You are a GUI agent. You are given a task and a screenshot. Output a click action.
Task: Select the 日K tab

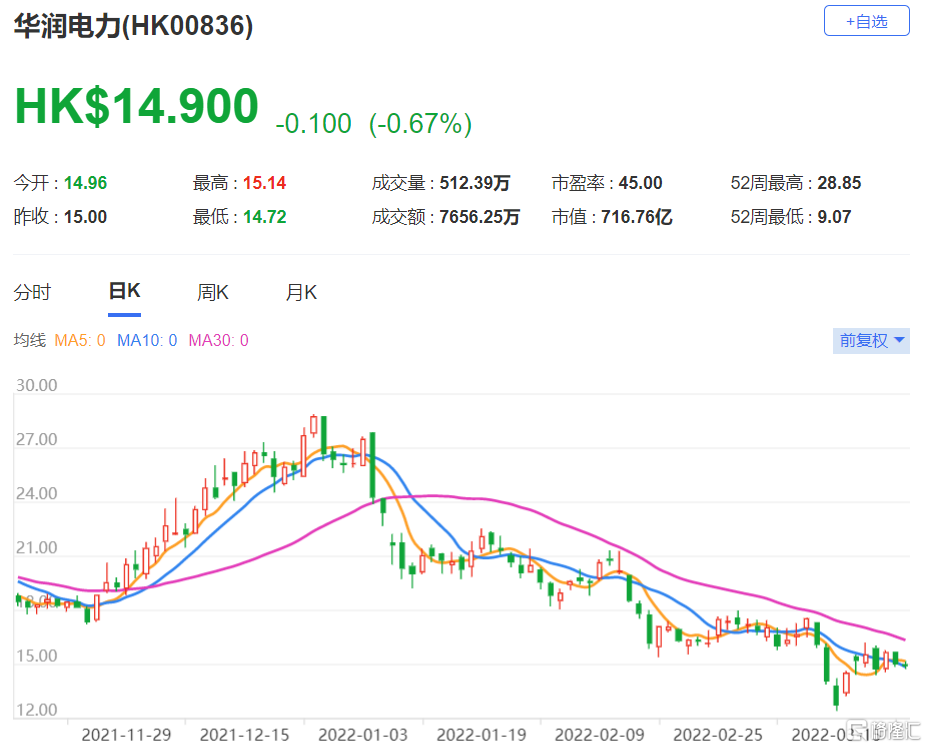pos(124,292)
